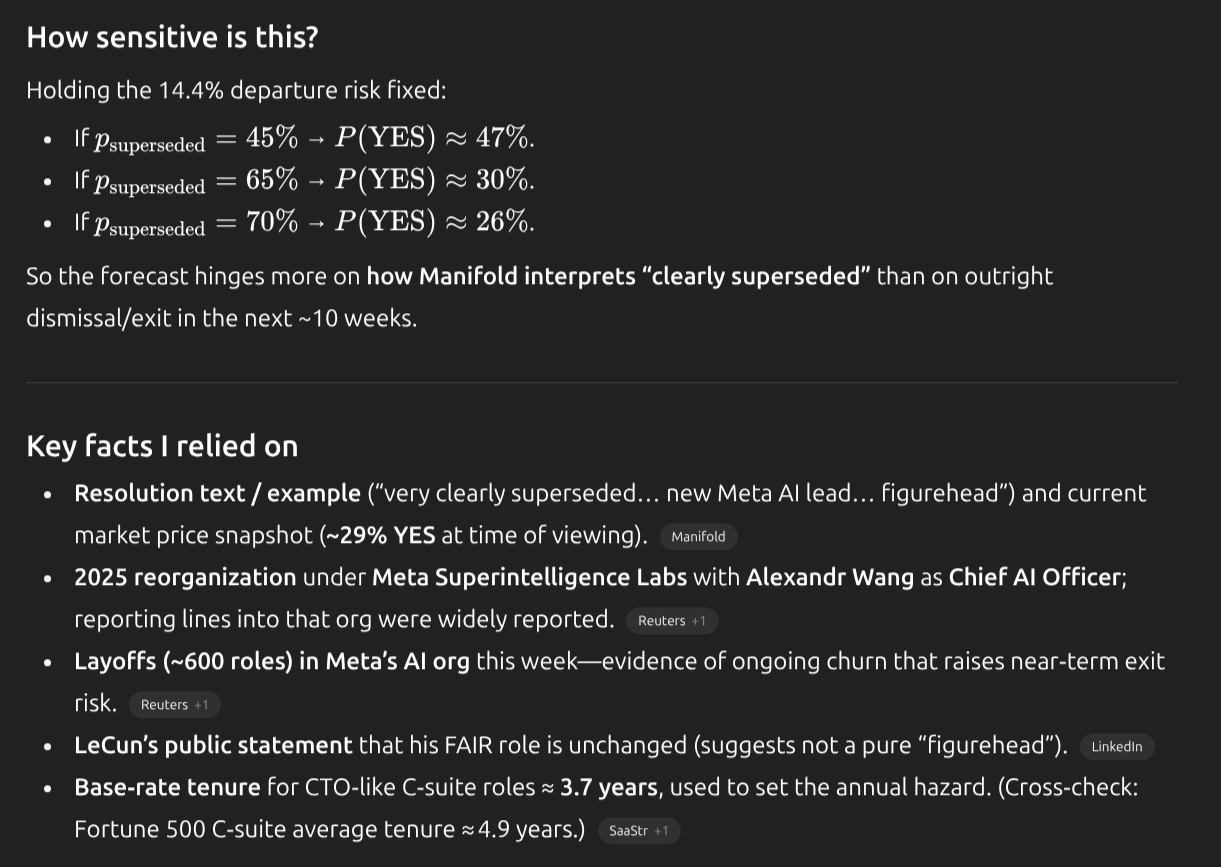The height and width of the screenshot is (867, 1221).
Task: Click the Reuters source chip after "widely reported"
Action: [671, 621]
